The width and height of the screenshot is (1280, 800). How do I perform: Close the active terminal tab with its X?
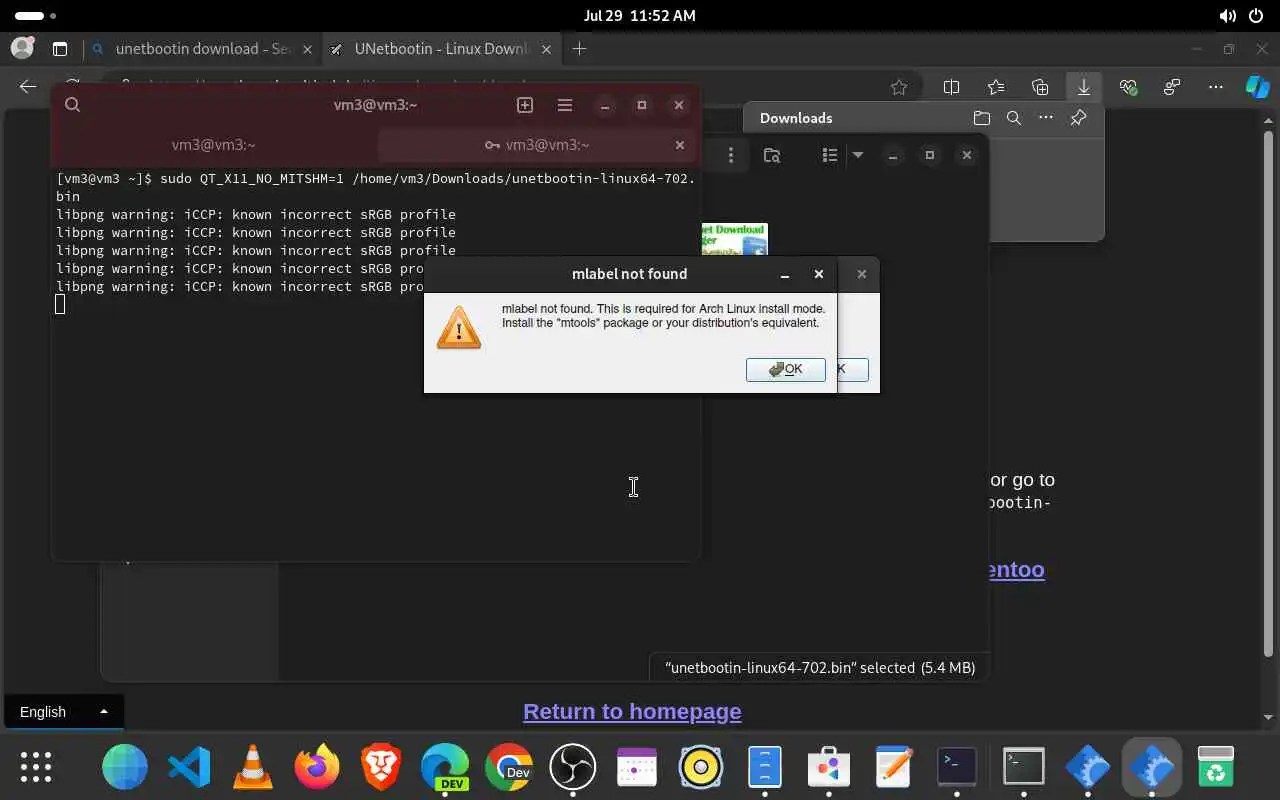tap(680, 145)
